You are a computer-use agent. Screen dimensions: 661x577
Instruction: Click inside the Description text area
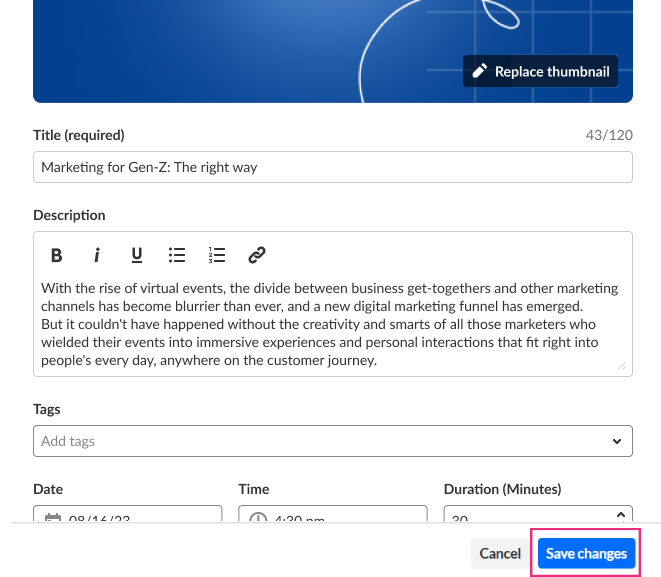pos(333,324)
